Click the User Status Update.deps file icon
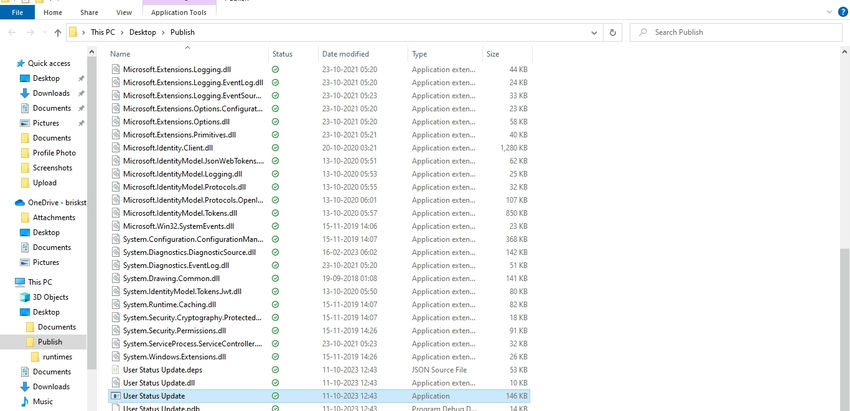Viewport: 850px width, 411px height. (x=115, y=370)
